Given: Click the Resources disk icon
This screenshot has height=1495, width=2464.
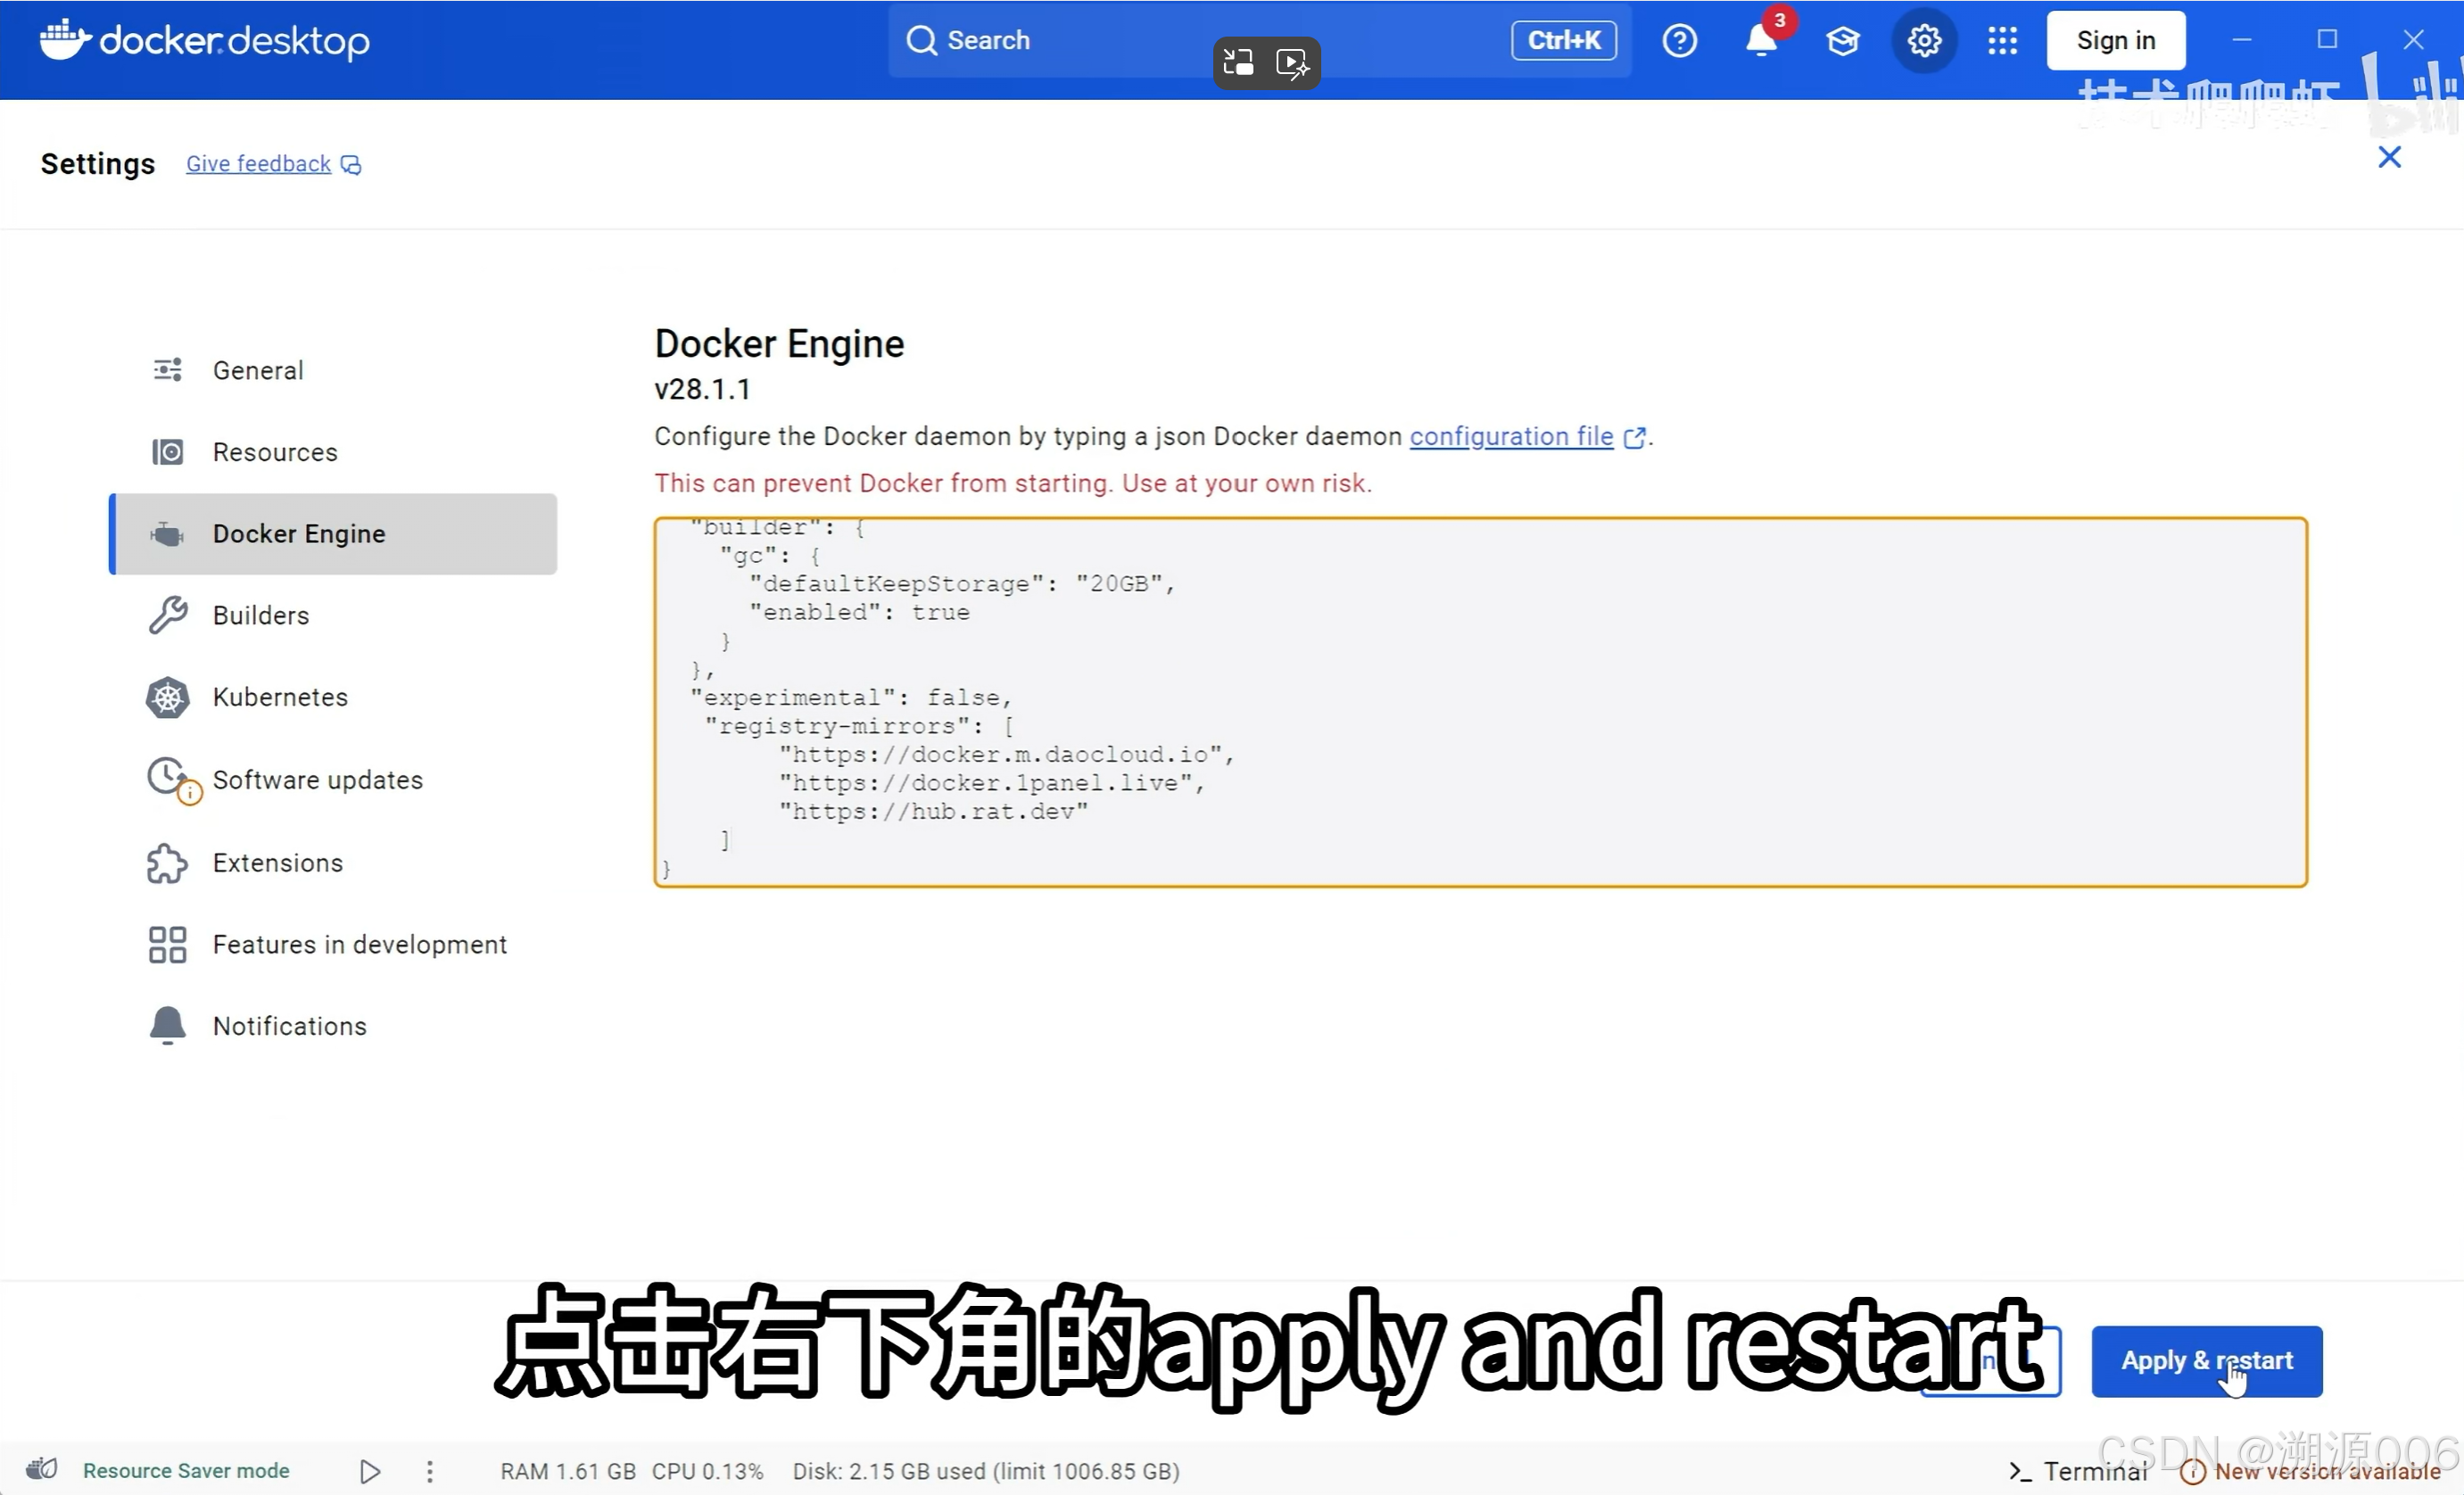Looking at the screenshot, I should point(167,452).
